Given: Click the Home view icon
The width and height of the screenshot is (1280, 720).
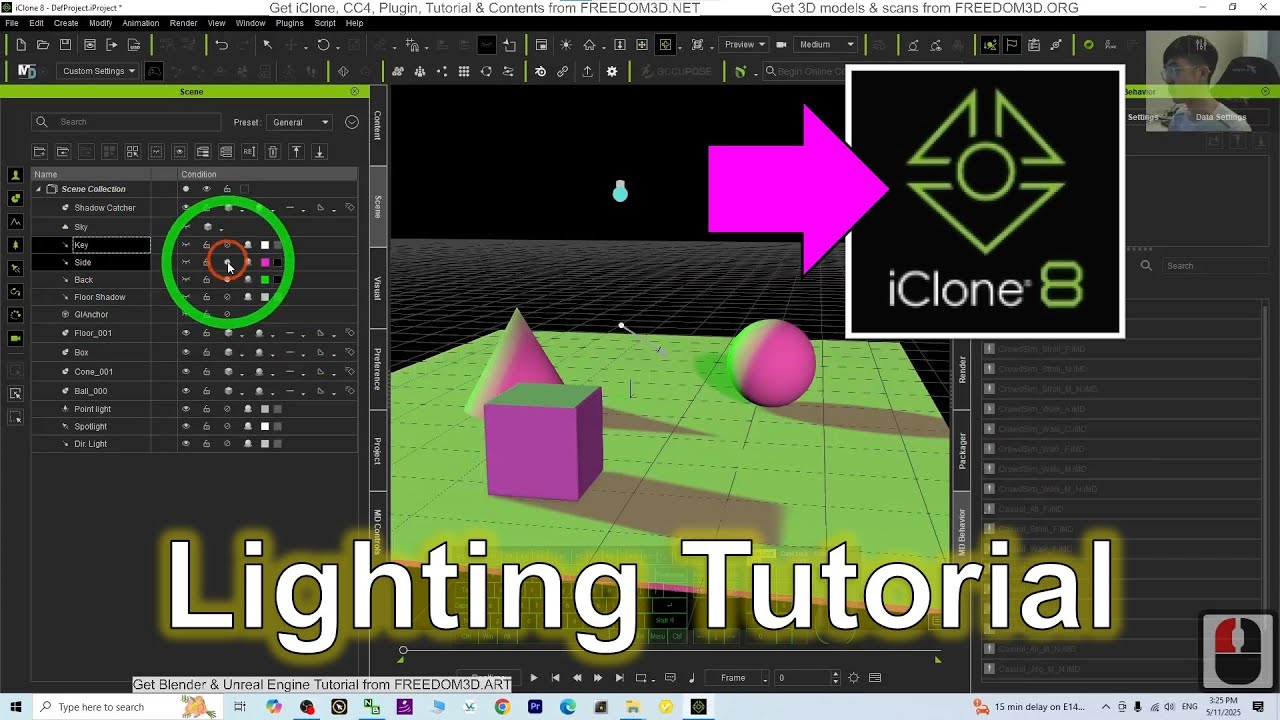Looking at the screenshot, I should click(589, 45).
